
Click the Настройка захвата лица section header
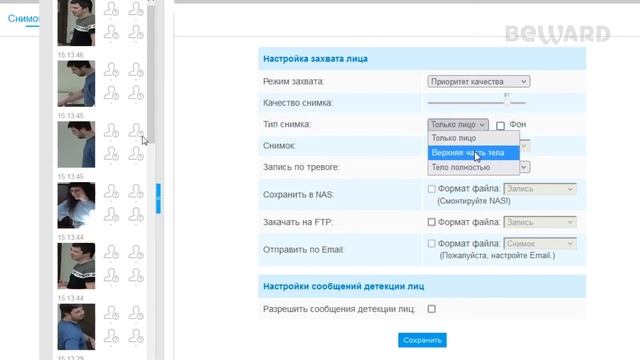[422, 59]
